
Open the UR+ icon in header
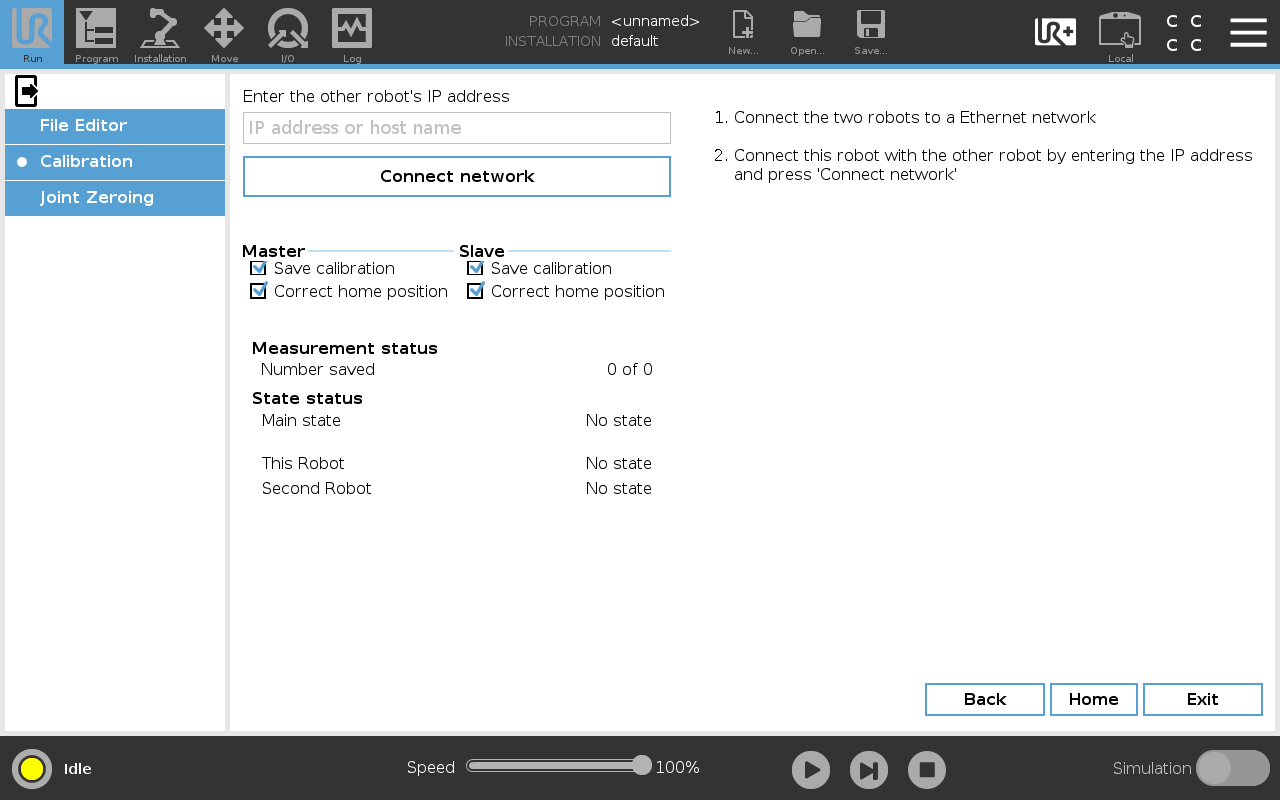[x=1055, y=32]
